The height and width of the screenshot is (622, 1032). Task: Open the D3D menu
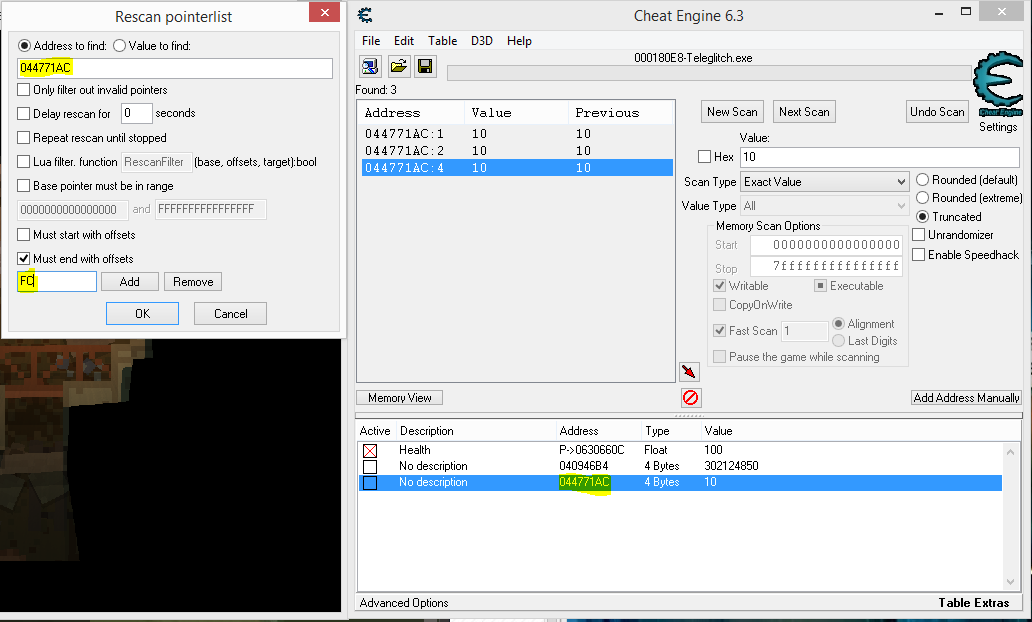tap(482, 41)
